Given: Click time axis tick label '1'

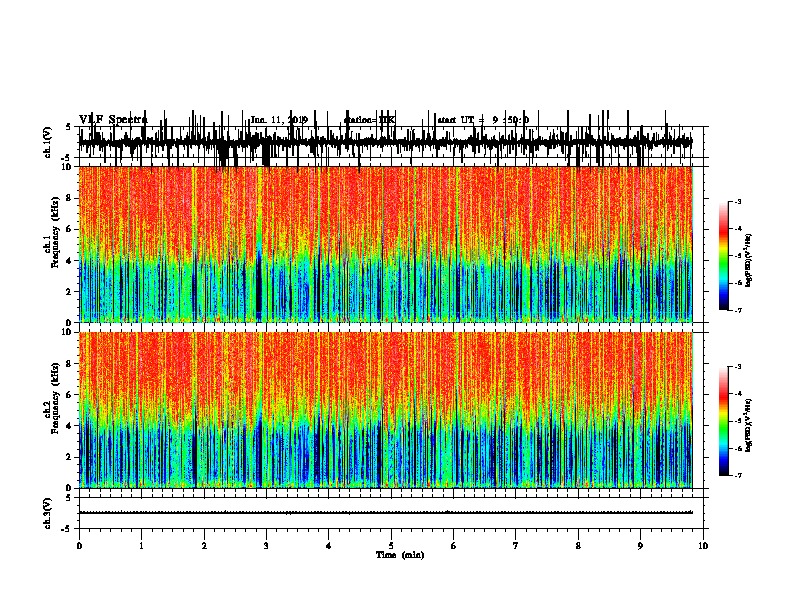Looking at the screenshot, I should pos(141,546).
